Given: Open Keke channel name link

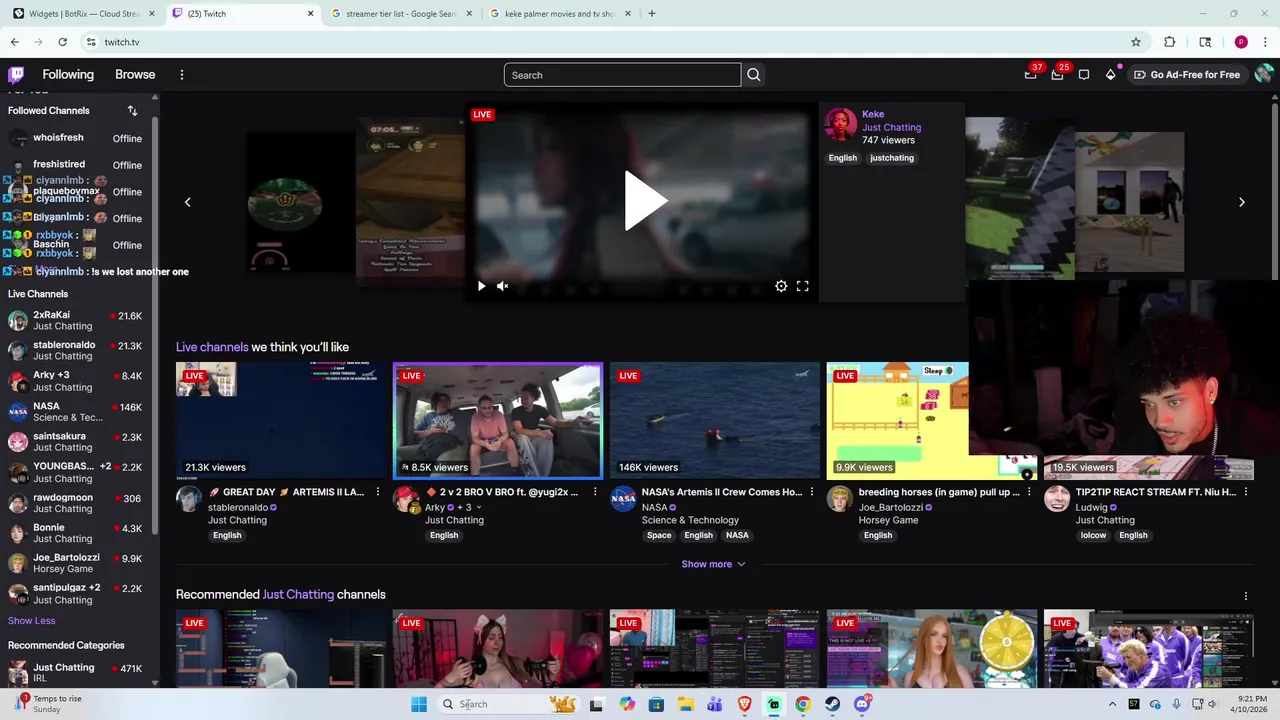Looking at the screenshot, I should coord(873,114).
